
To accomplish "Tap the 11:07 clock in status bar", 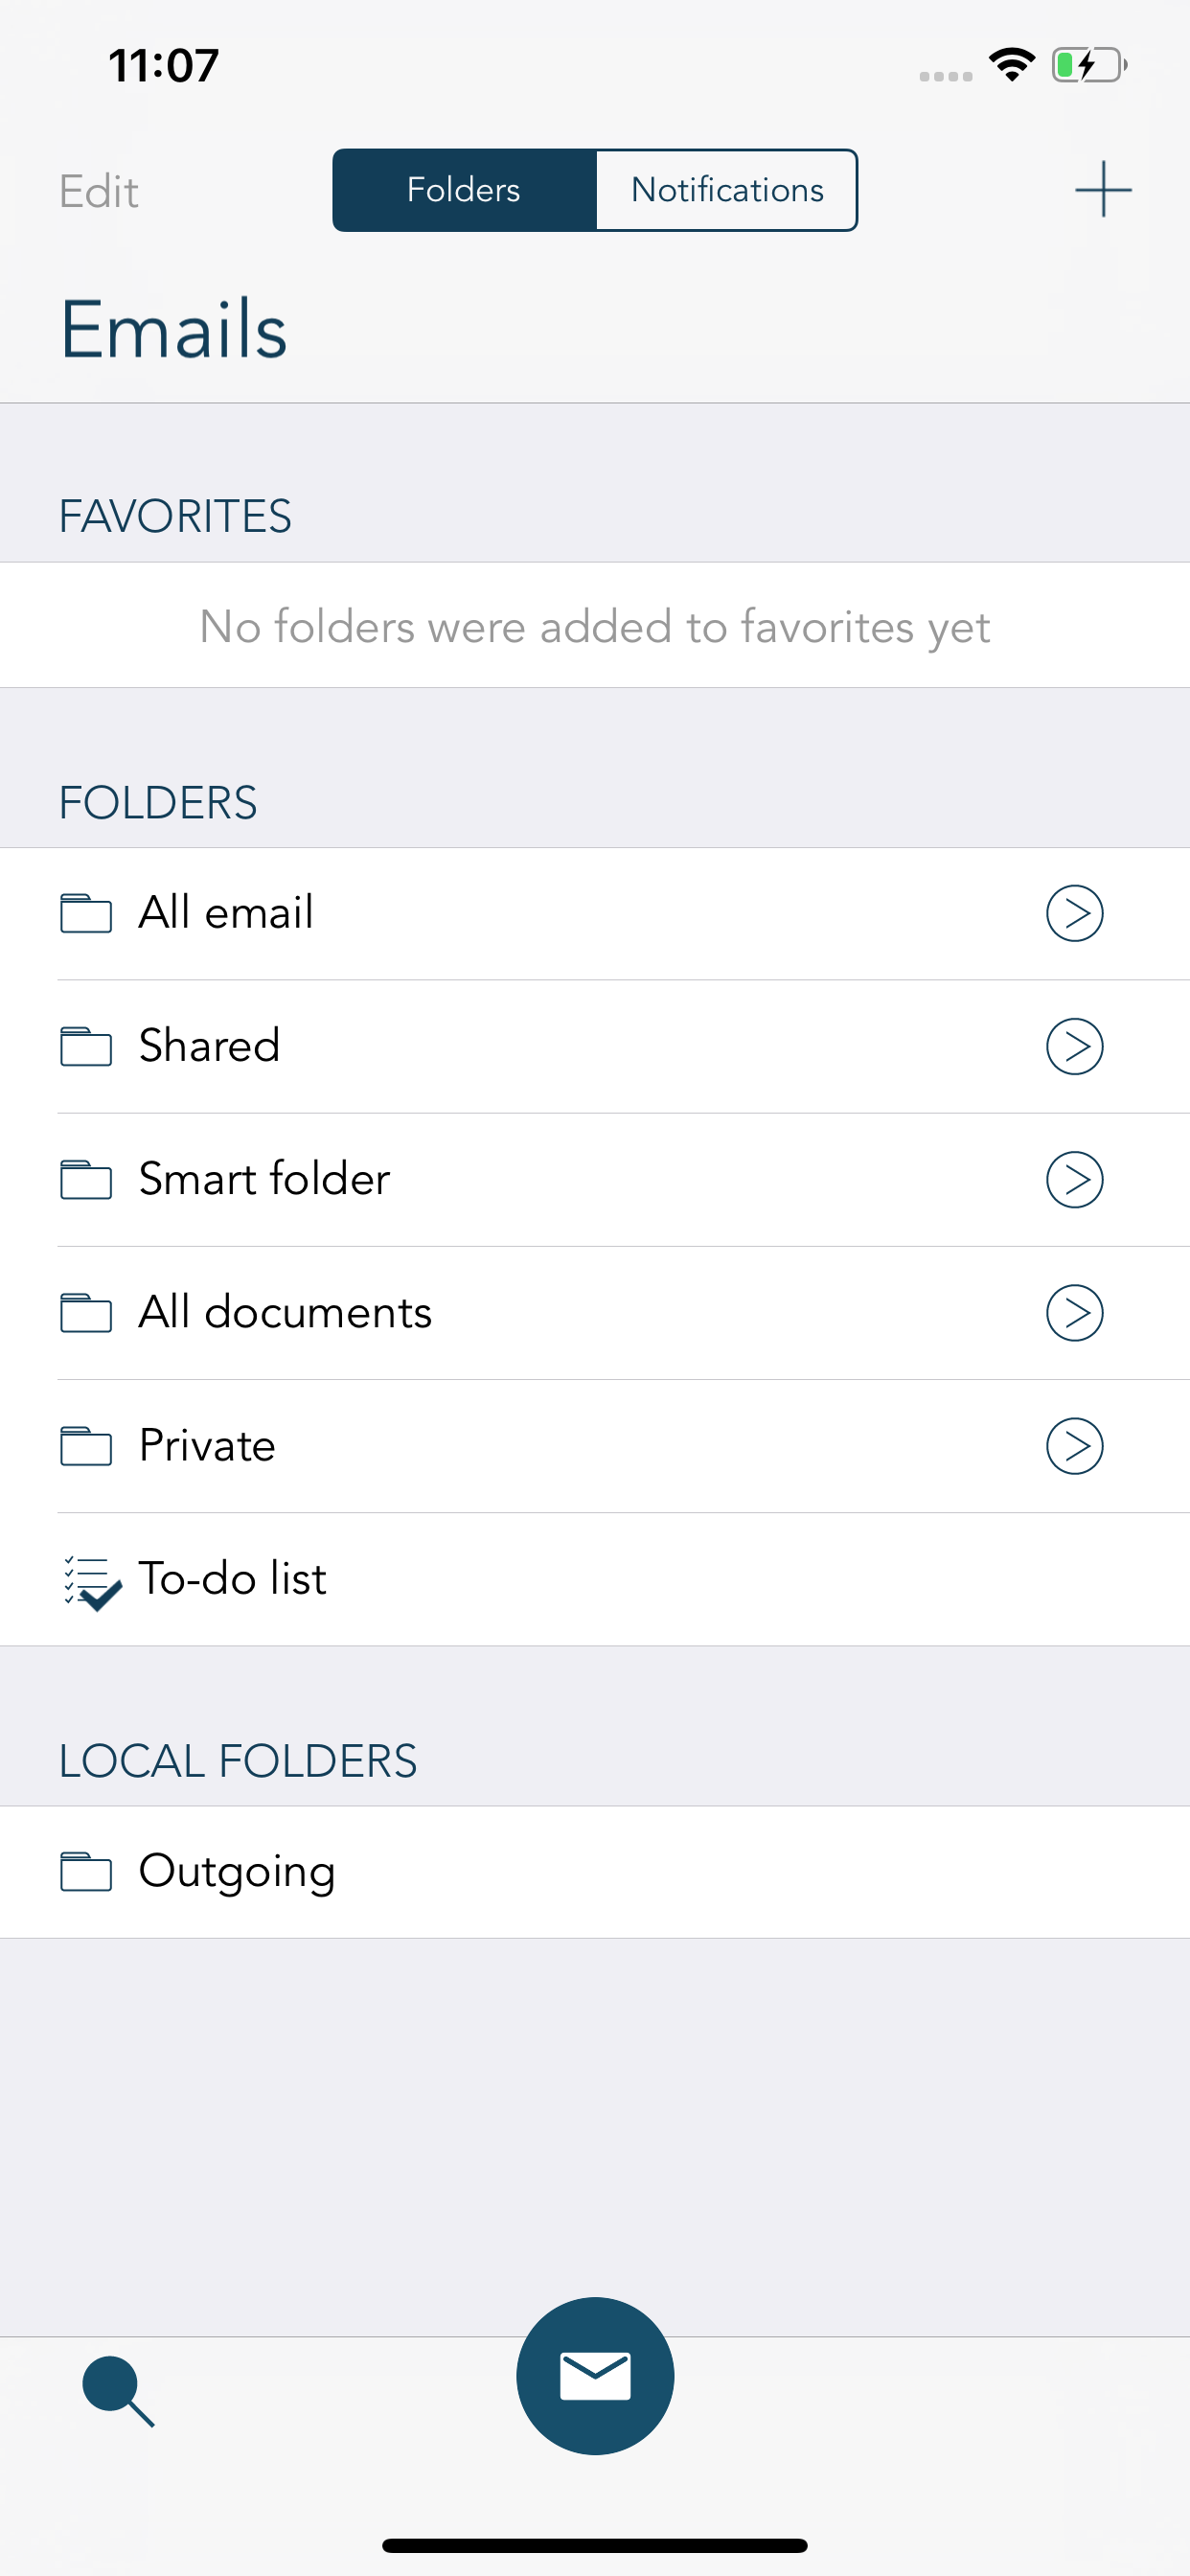I will tap(163, 65).
